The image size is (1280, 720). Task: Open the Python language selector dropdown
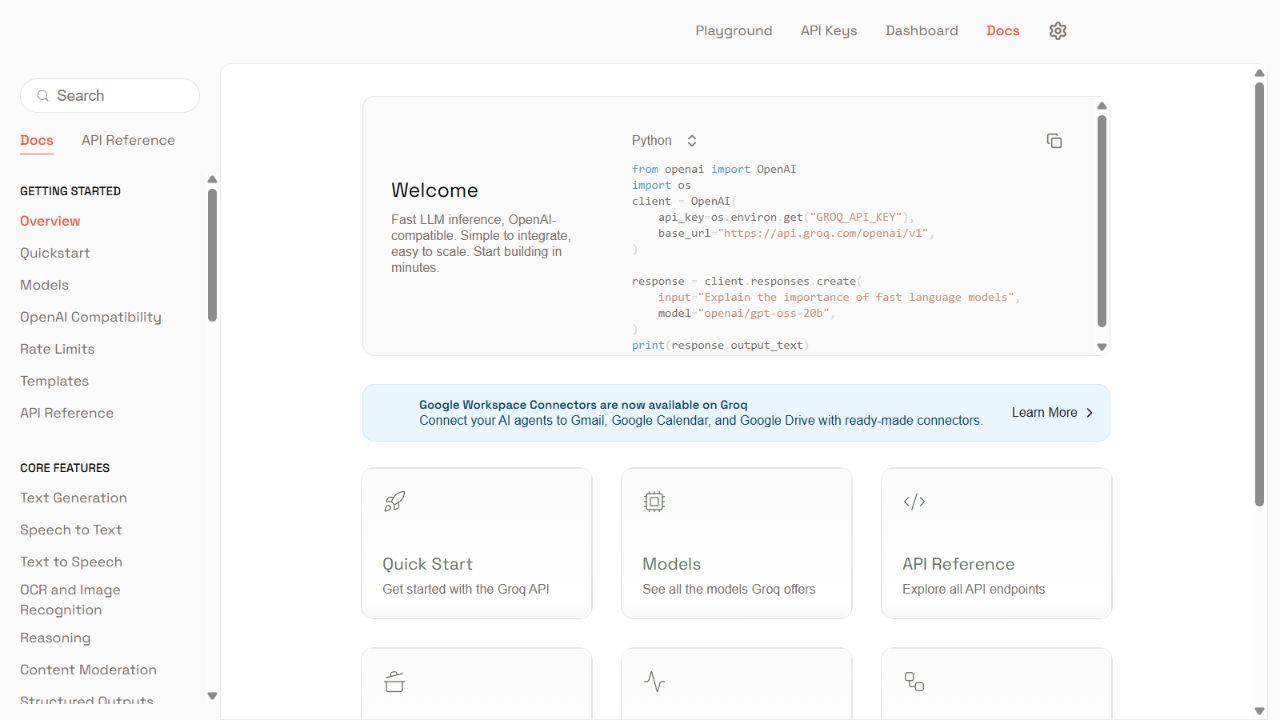coord(664,141)
